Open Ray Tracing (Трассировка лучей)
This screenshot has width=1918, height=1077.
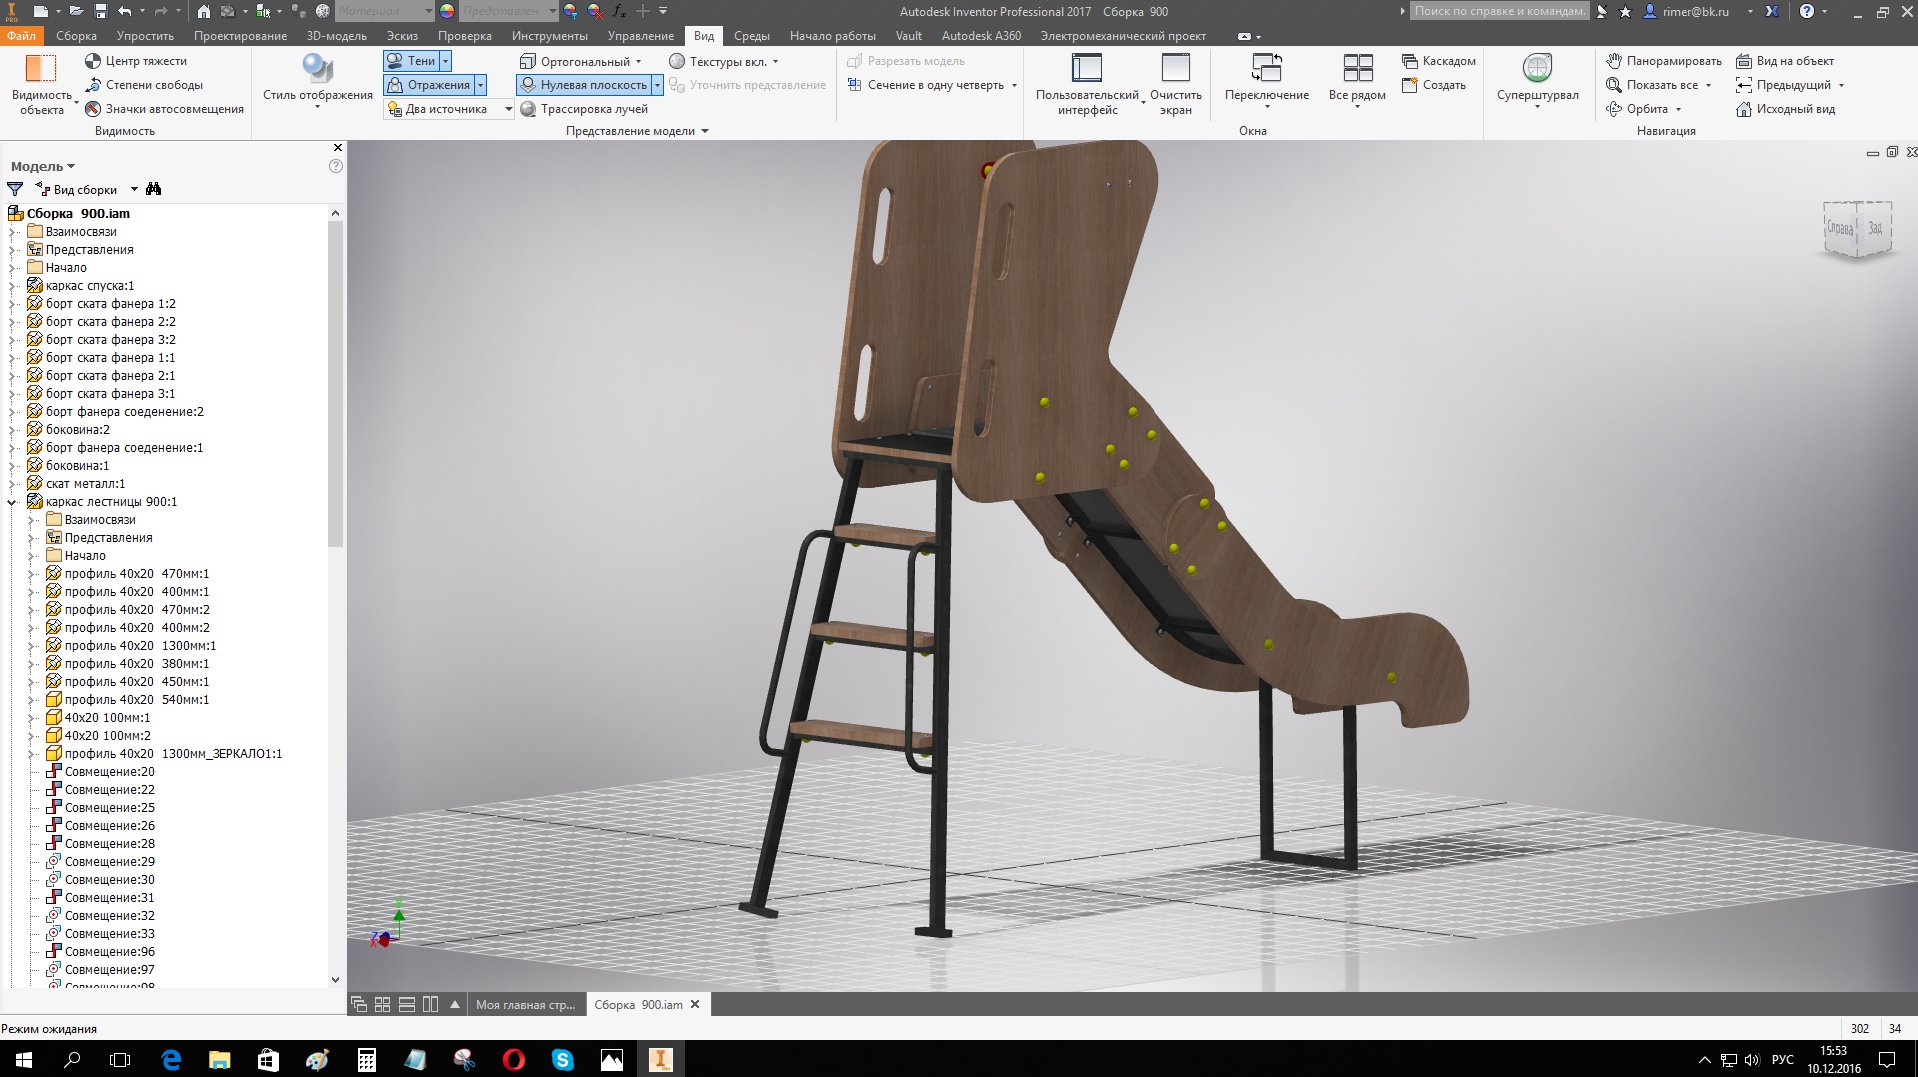pyautogui.click(x=529, y=109)
